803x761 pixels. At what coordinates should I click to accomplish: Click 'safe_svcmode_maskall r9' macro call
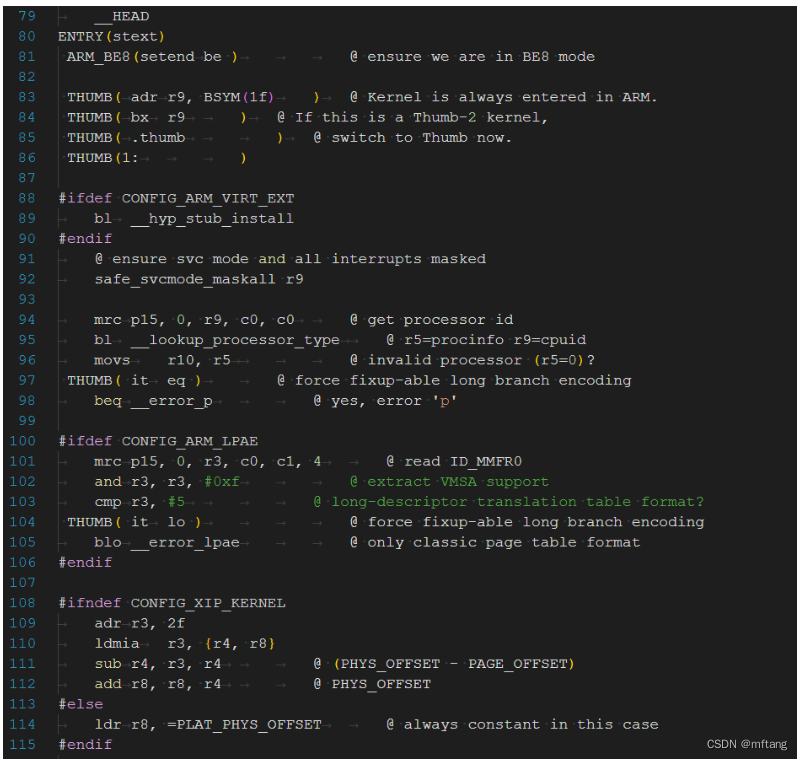(199, 280)
